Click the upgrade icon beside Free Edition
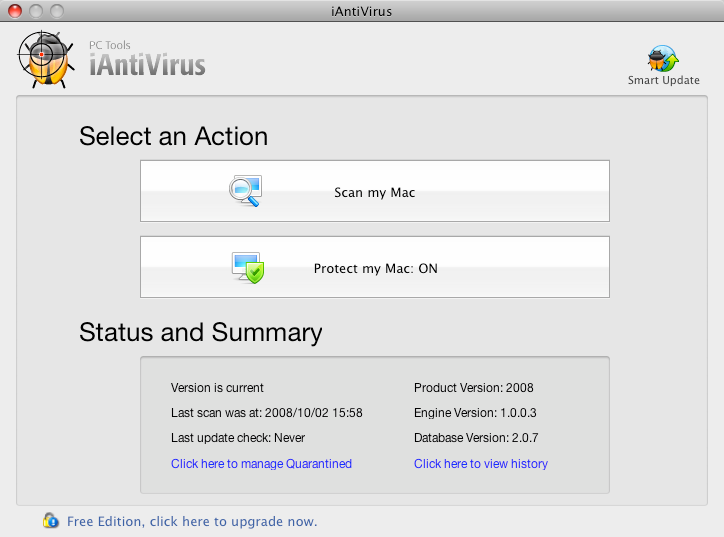The image size is (724, 537). pyautogui.click(x=51, y=520)
